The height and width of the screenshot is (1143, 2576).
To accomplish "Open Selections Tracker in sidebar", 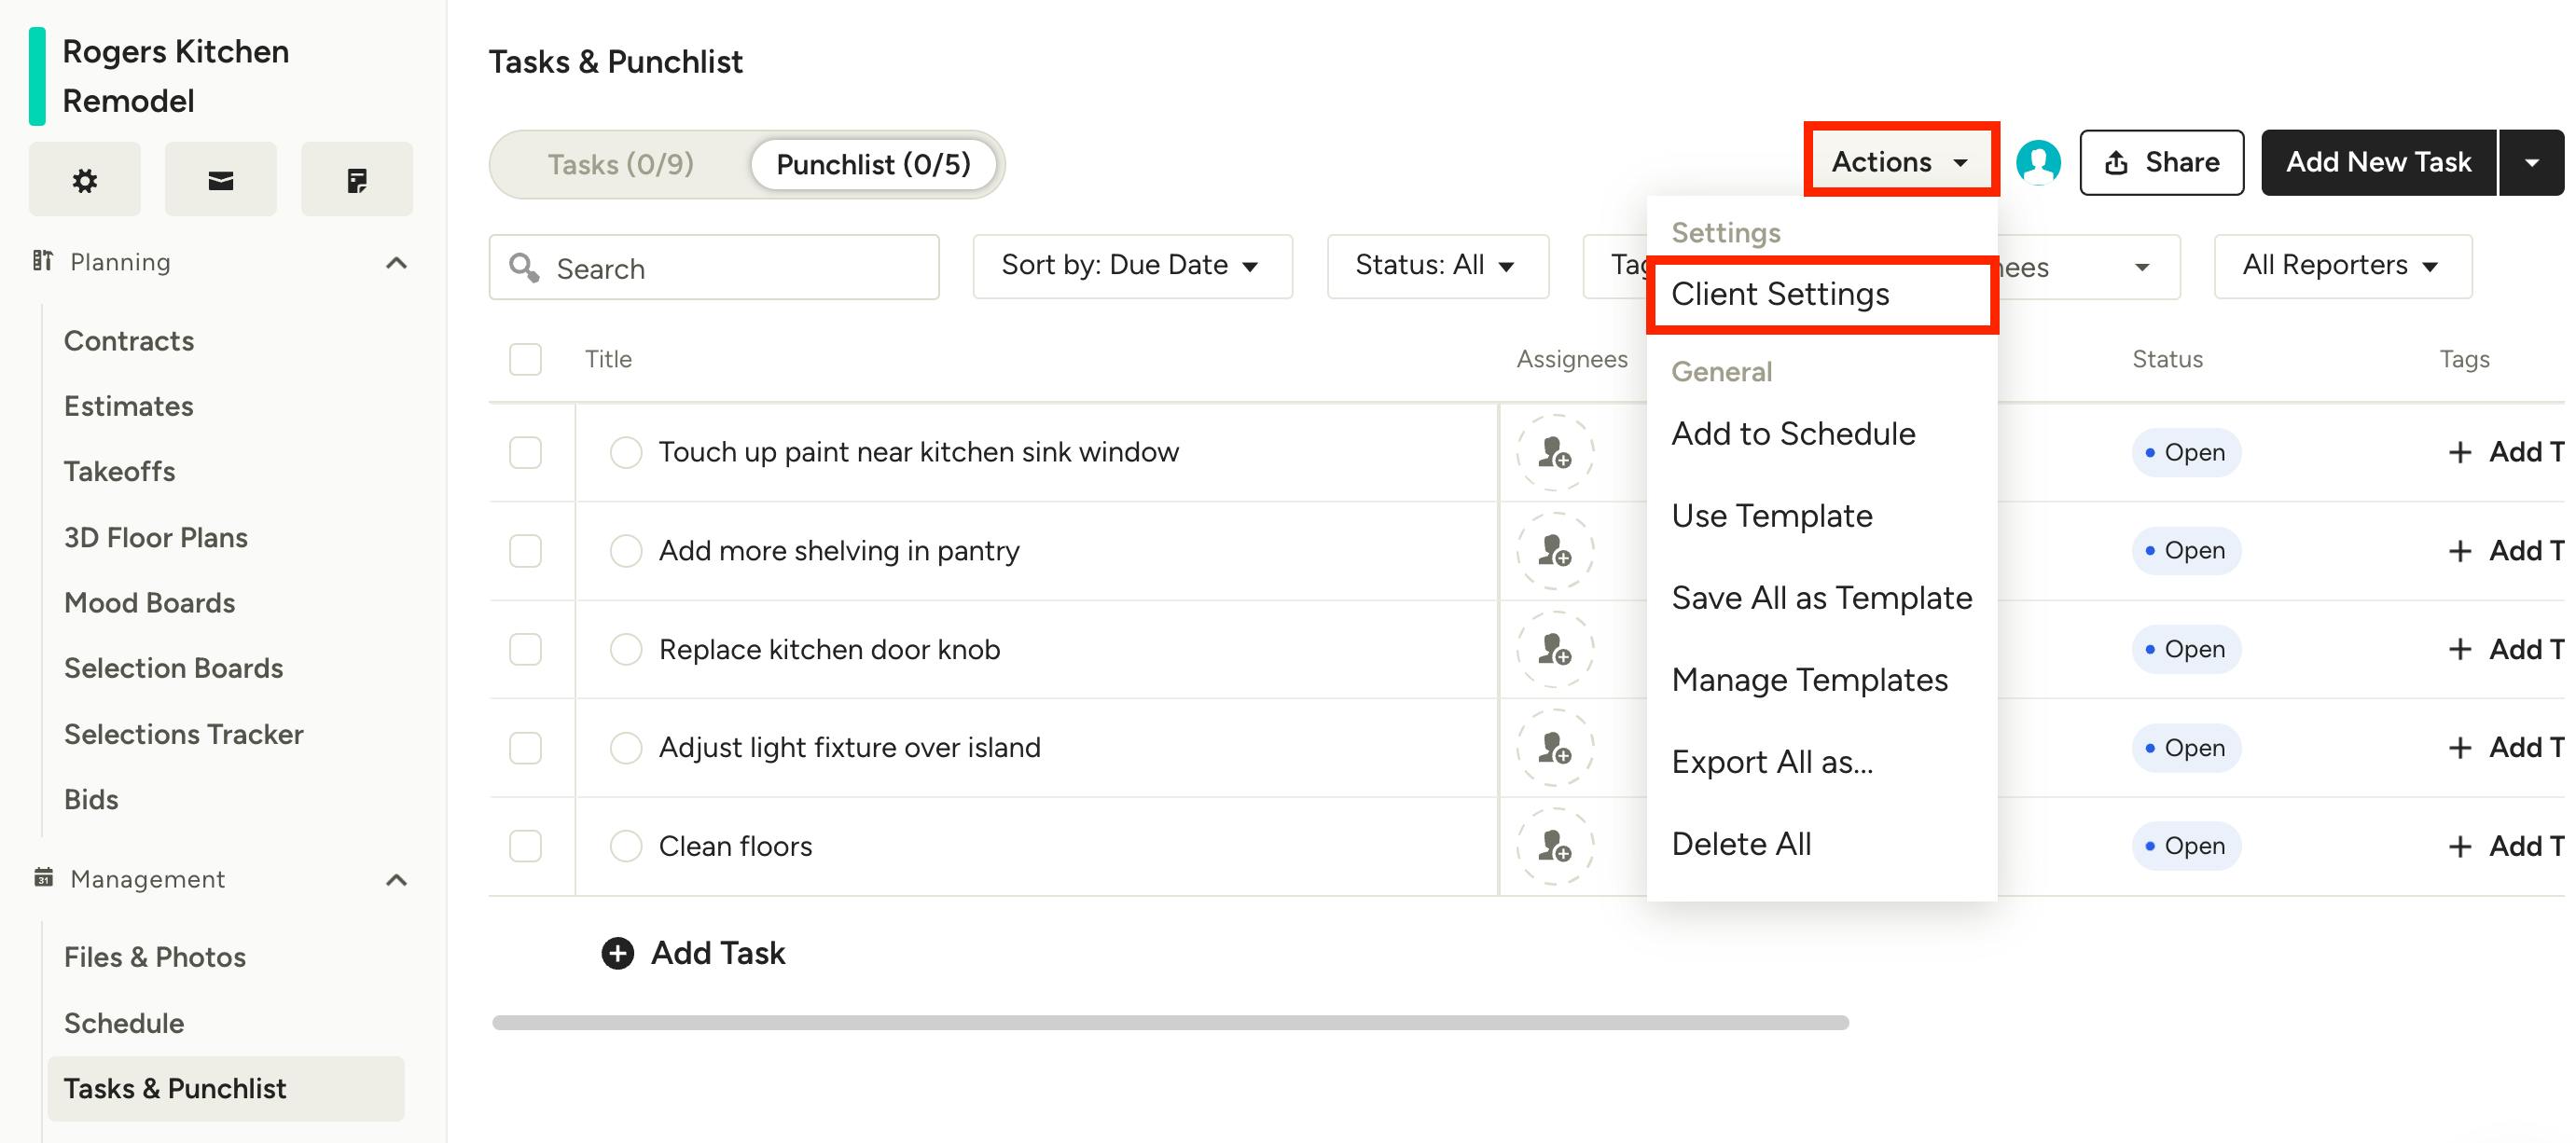I will pos(183,734).
